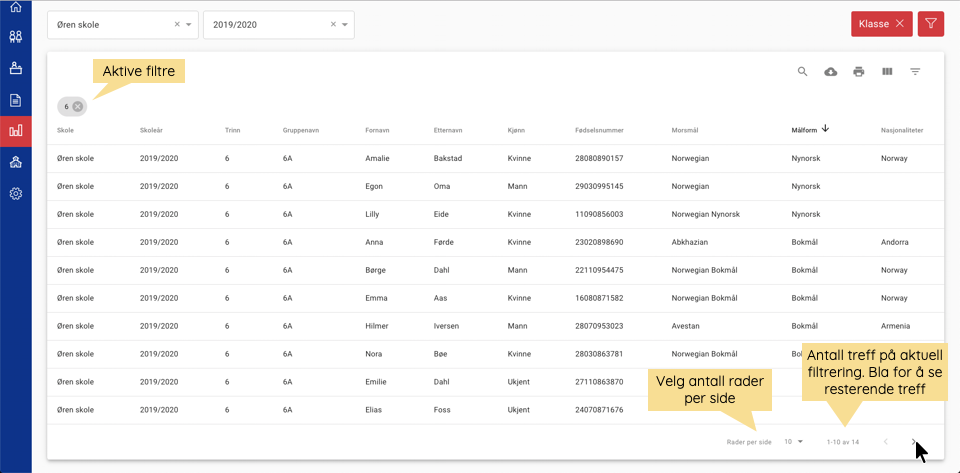The width and height of the screenshot is (960, 473).
Task: Click the Armenia nationality cell
Action: coord(895,326)
